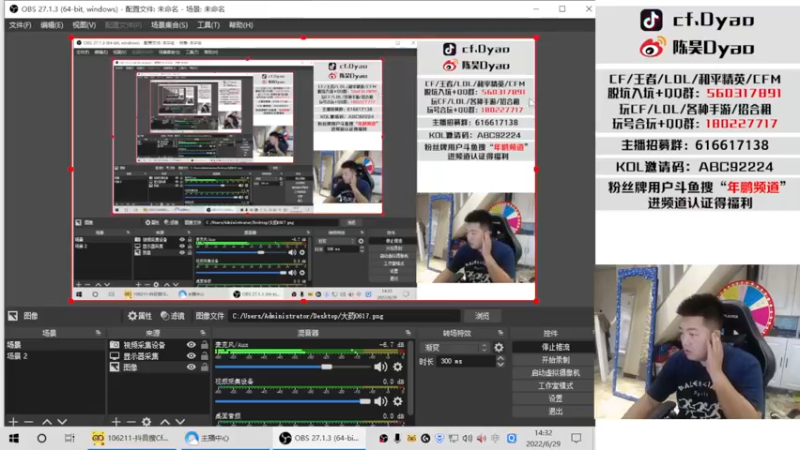
Task: Open Task View on taskbar
Action: [x=69, y=438]
